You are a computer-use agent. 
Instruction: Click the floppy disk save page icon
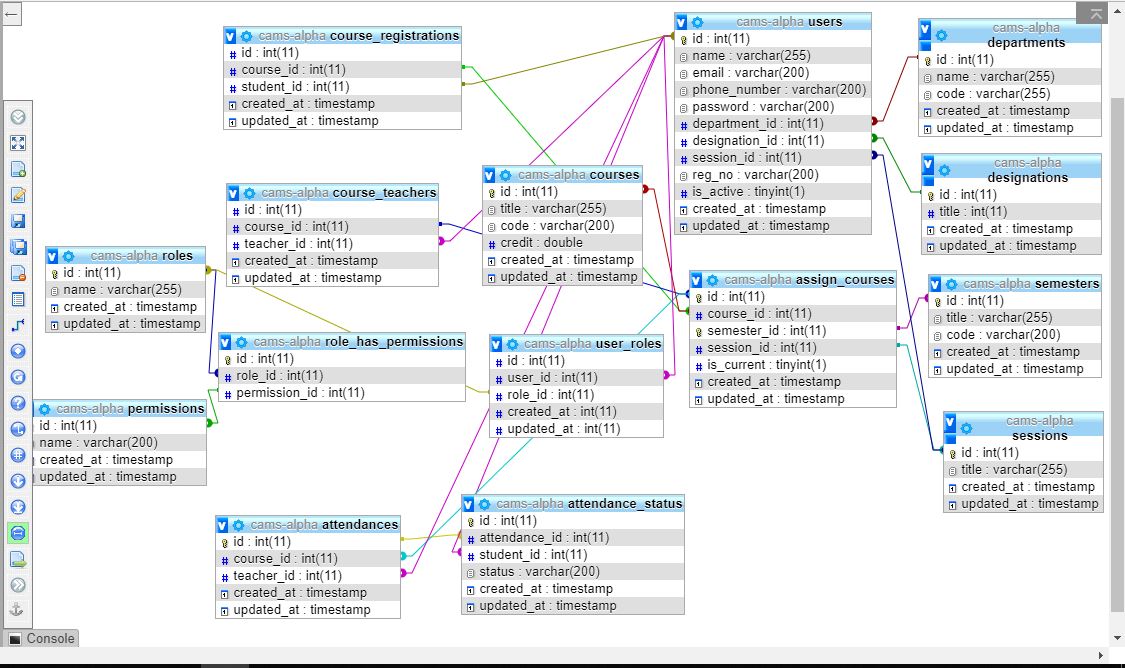(18, 221)
